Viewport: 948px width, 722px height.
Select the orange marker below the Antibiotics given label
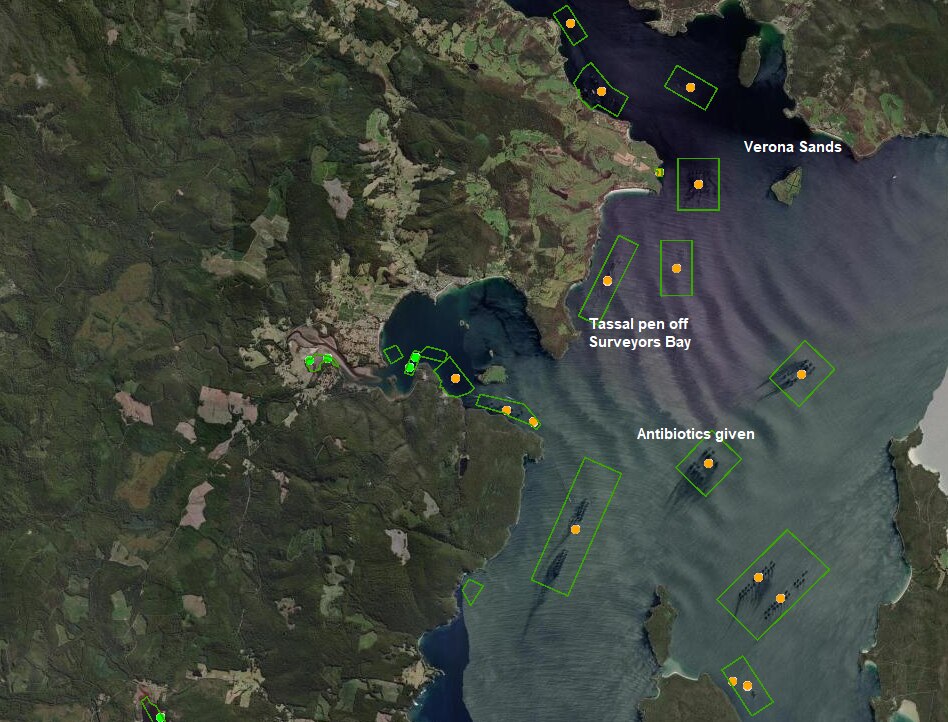point(708,463)
